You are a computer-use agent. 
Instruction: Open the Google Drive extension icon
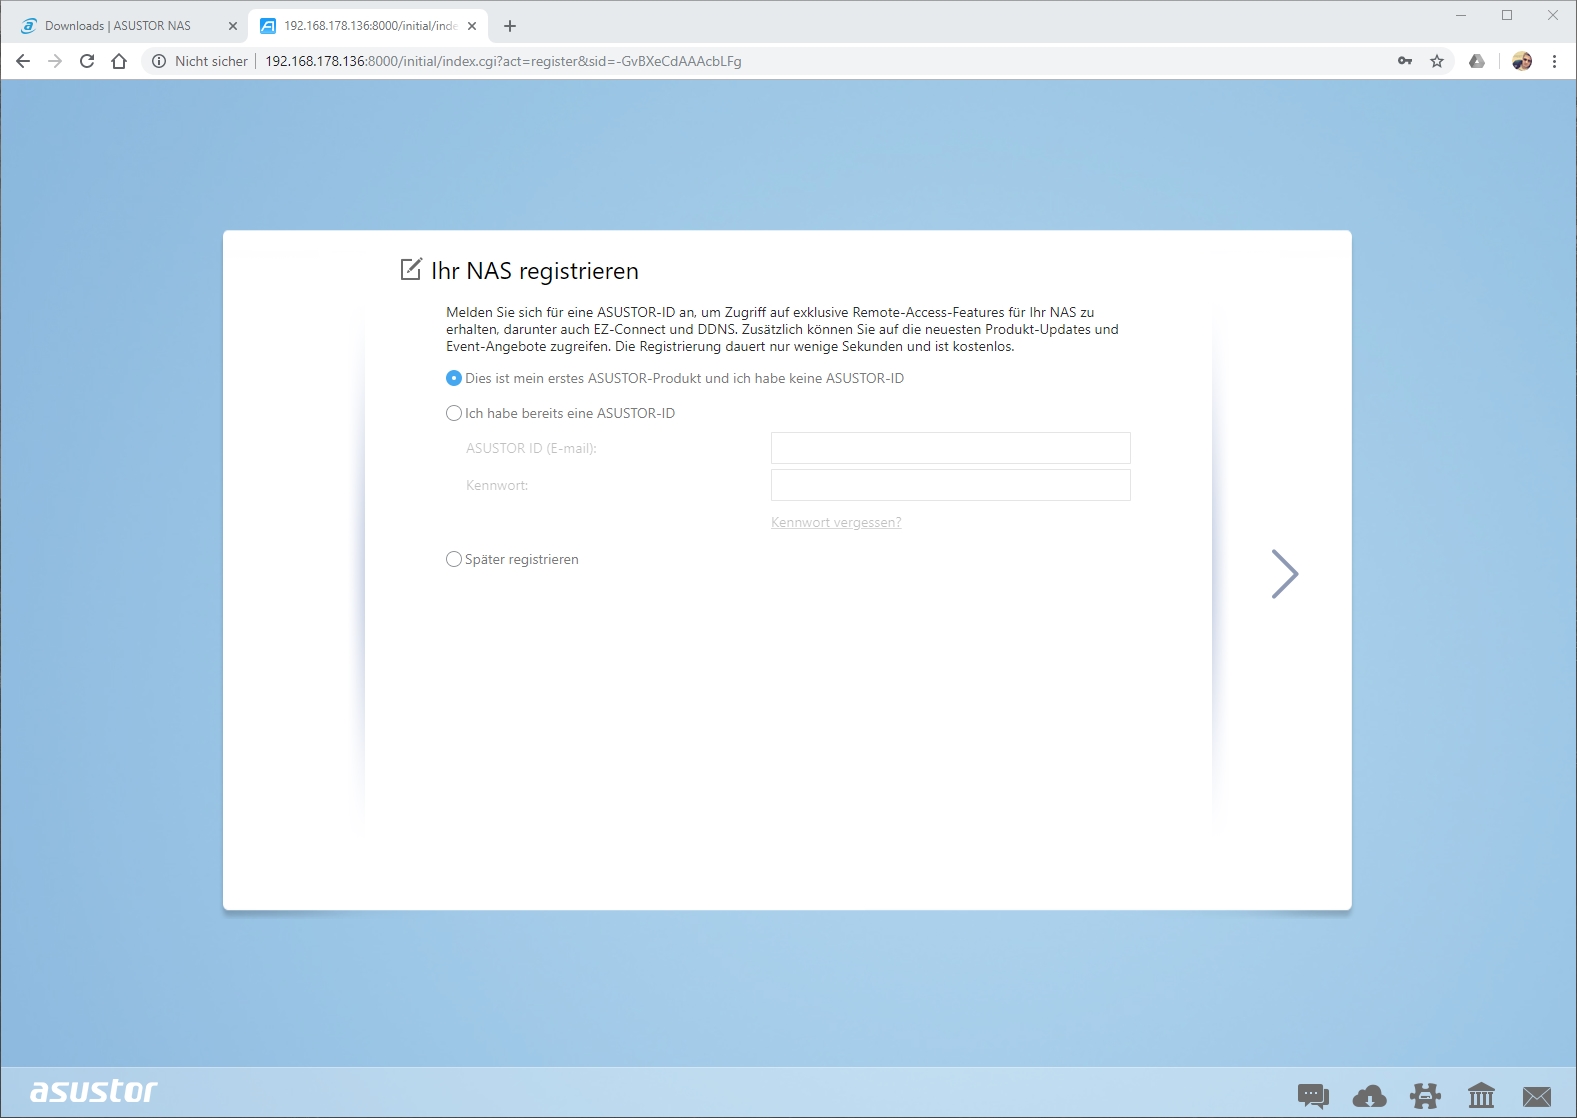tap(1477, 61)
